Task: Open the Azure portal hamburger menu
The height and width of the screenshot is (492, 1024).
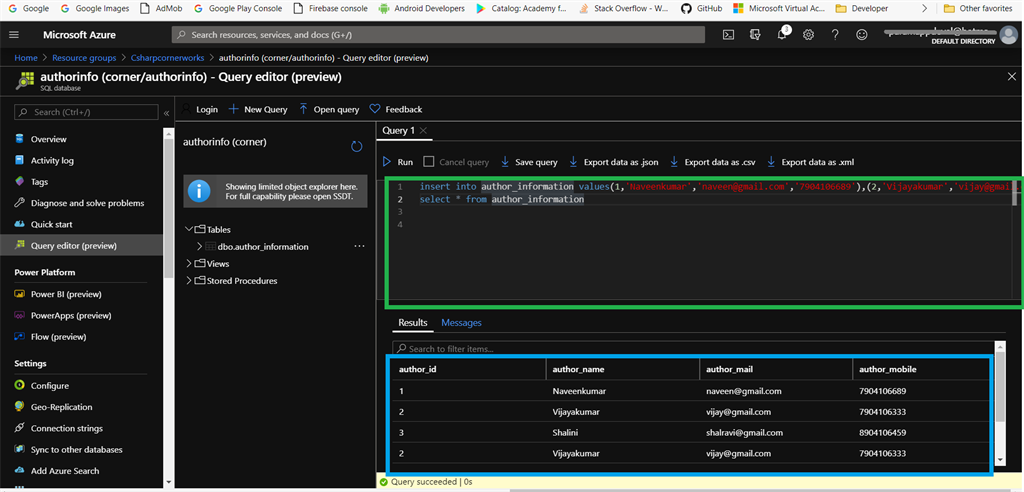Action: point(14,35)
